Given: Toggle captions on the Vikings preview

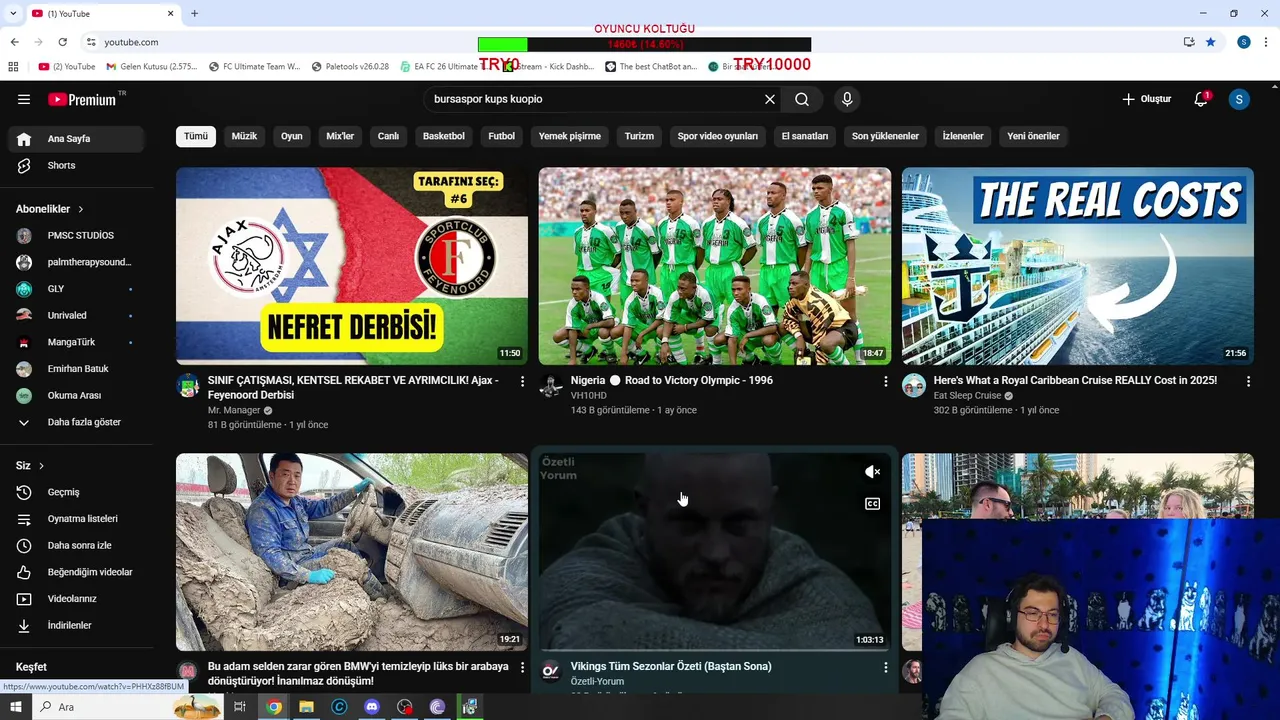Looking at the screenshot, I should 872,504.
